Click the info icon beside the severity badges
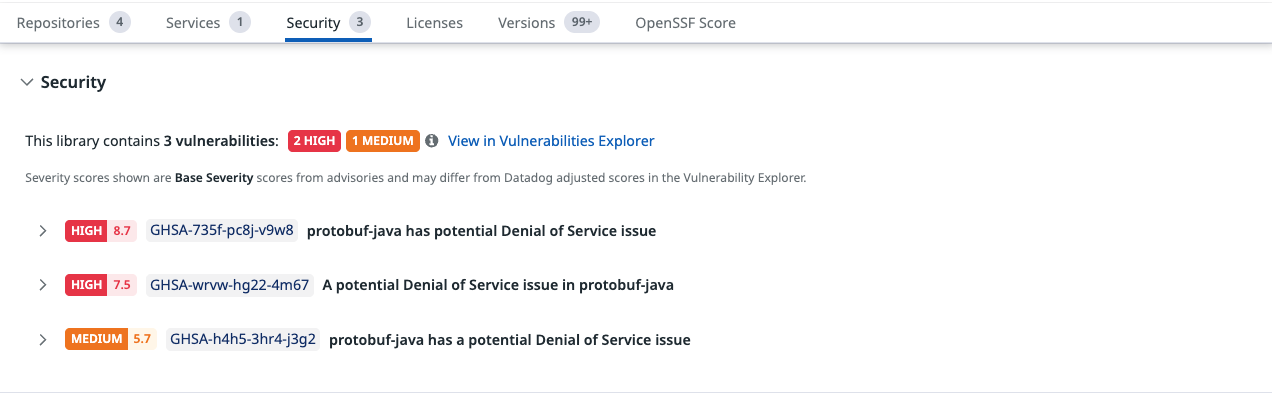The height and width of the screenshot is (400, 1272). coord(432,141)
